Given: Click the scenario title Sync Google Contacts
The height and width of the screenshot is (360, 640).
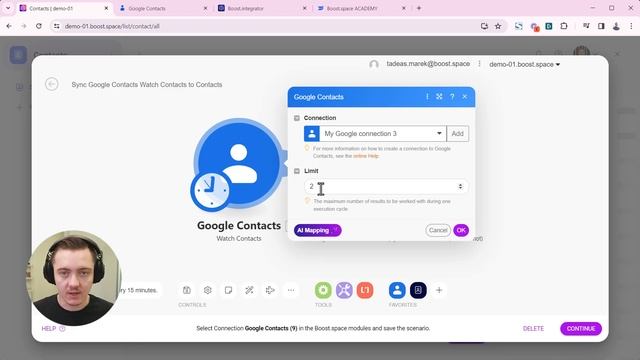Looking at the screenshot, I should click(147, 84).
